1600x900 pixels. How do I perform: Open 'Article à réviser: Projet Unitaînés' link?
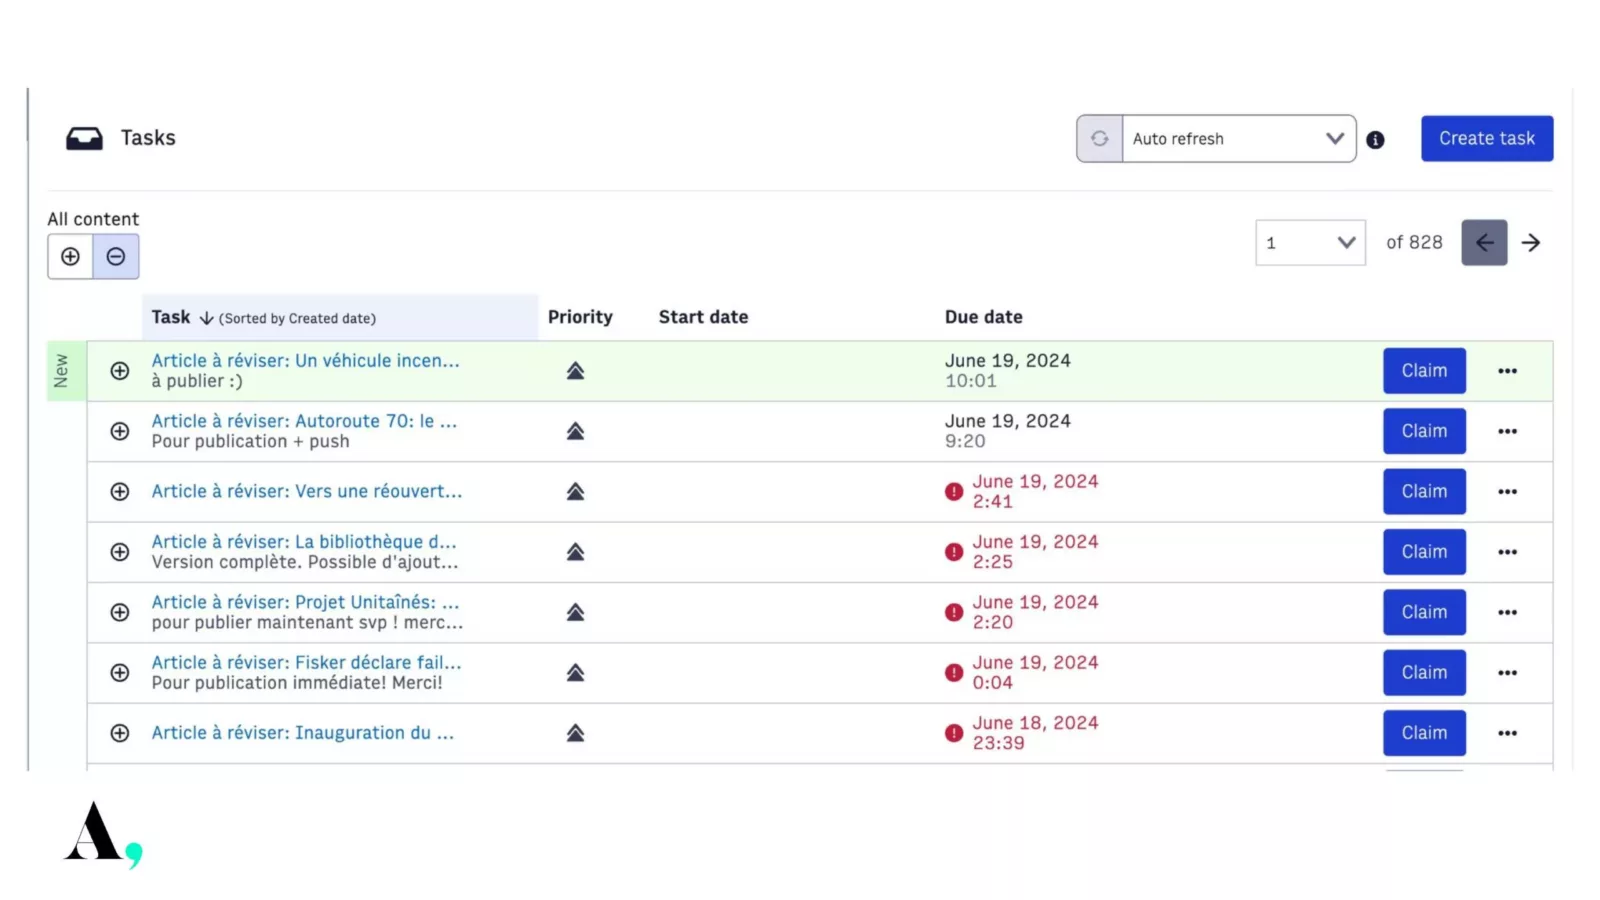[x=306, y=602]
